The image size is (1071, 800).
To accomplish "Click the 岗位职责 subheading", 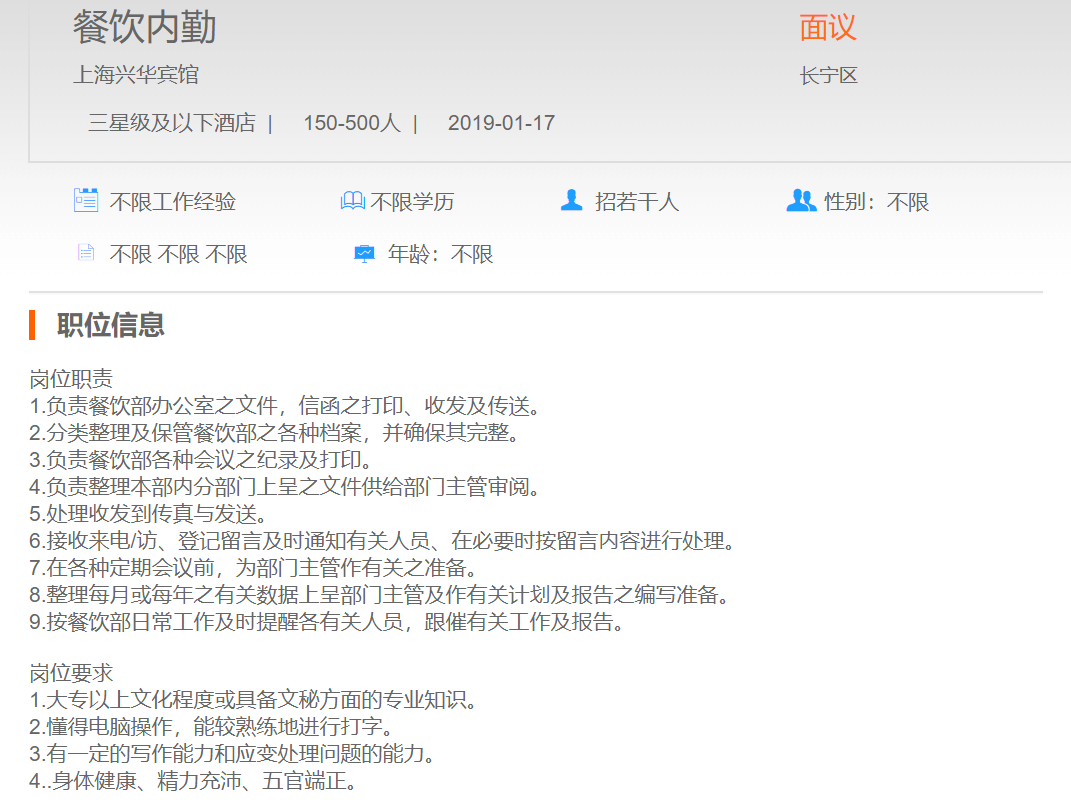I will pos(71,379).
